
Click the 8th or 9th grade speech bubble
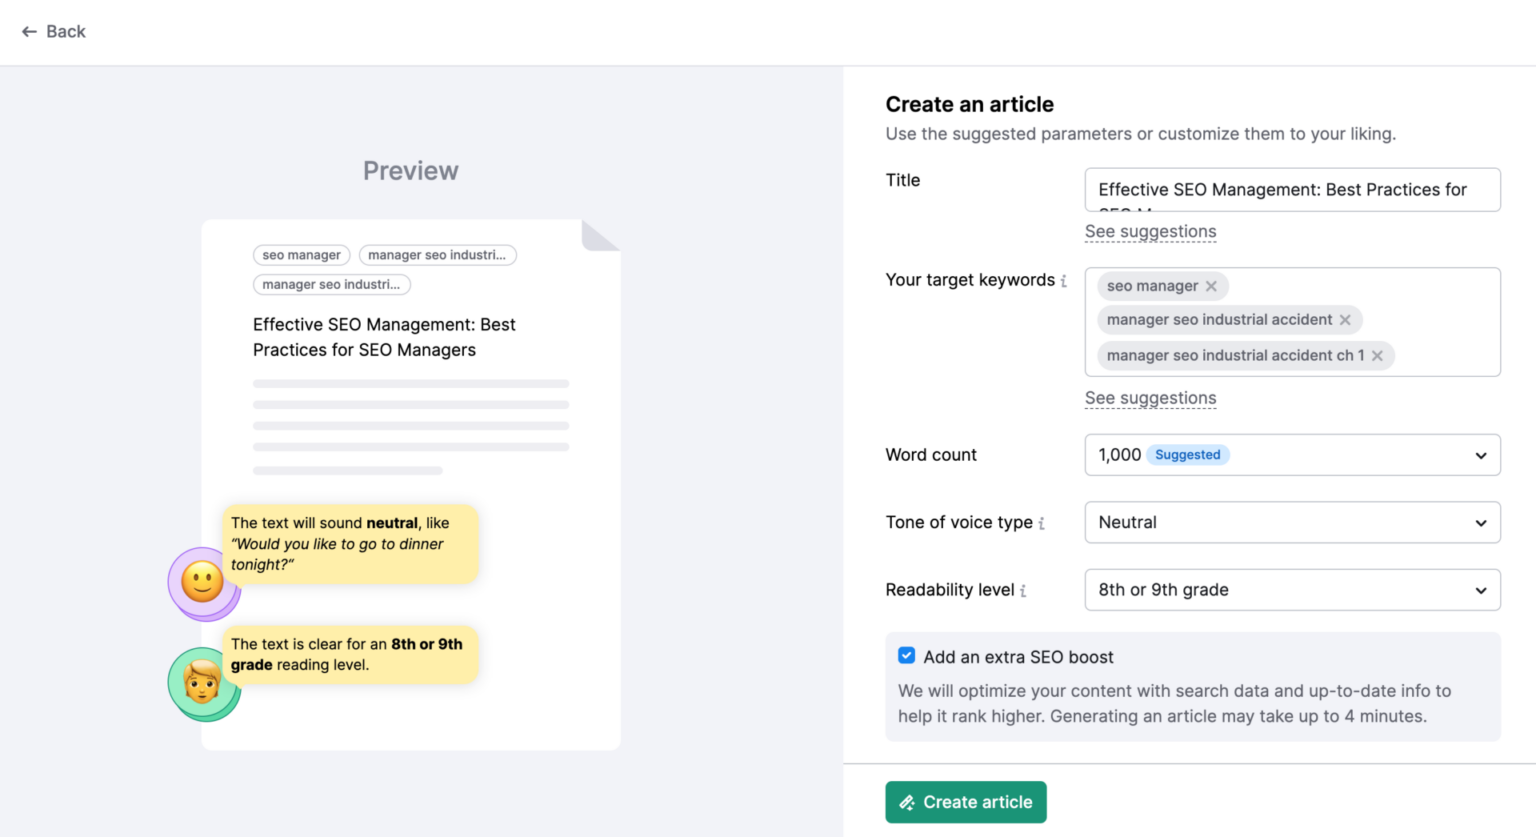tap(350, 655)
